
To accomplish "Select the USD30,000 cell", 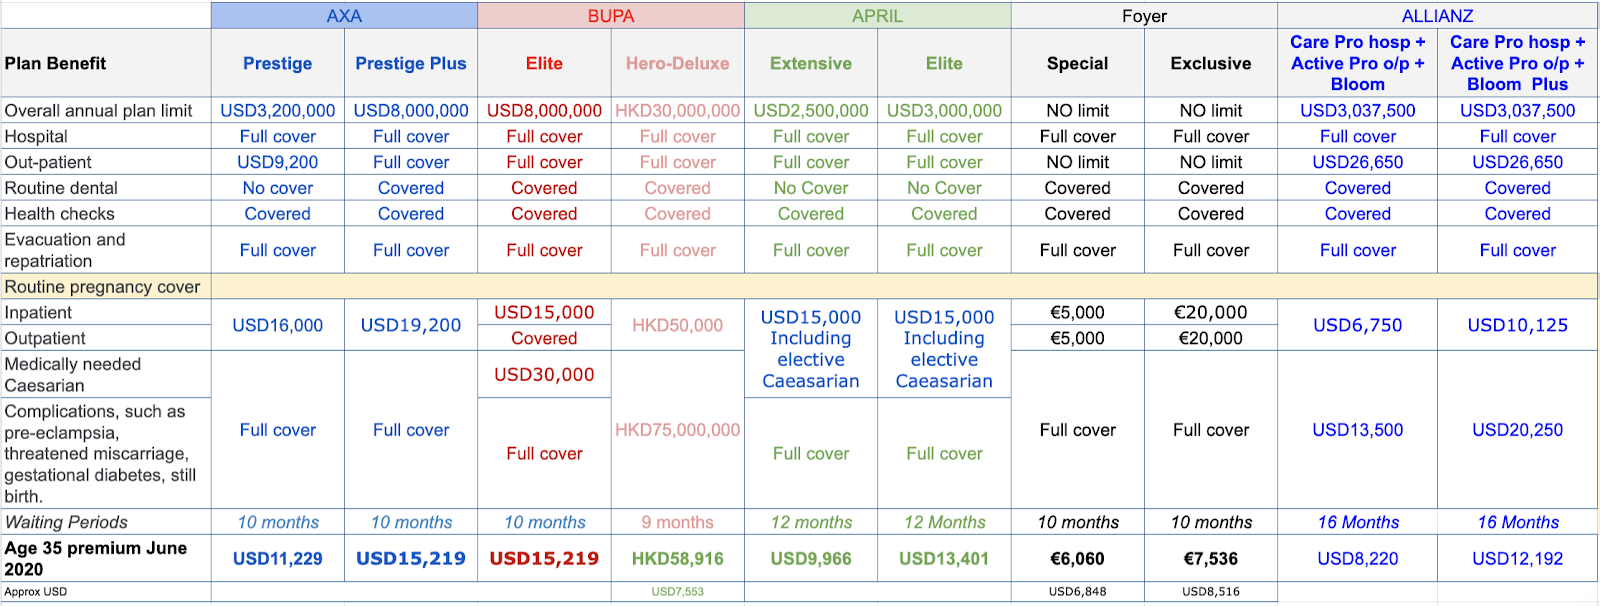I will [x=544, y=374].
